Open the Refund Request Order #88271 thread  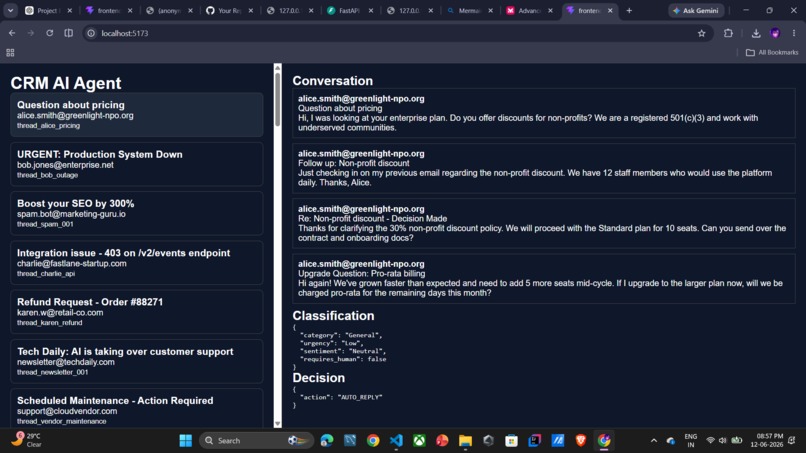click(x=137, y=312)
